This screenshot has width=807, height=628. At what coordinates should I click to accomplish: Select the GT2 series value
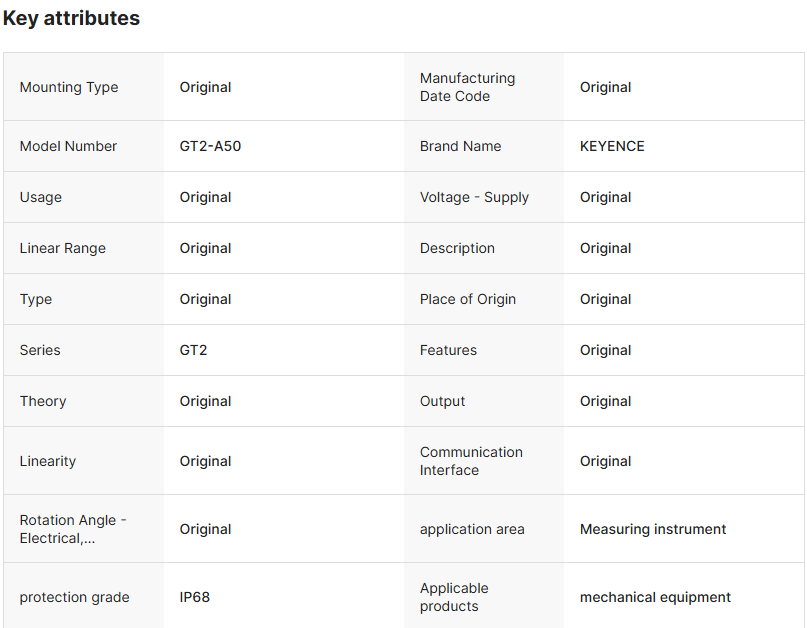click(194, 350)
